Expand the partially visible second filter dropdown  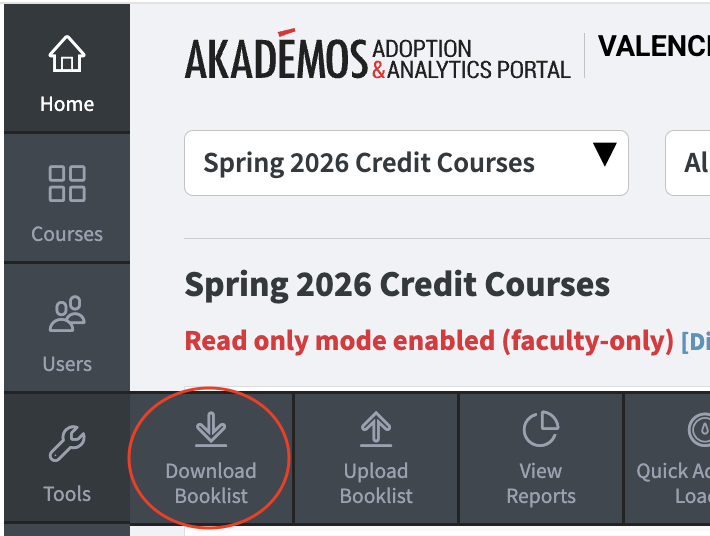coord(690,163)
